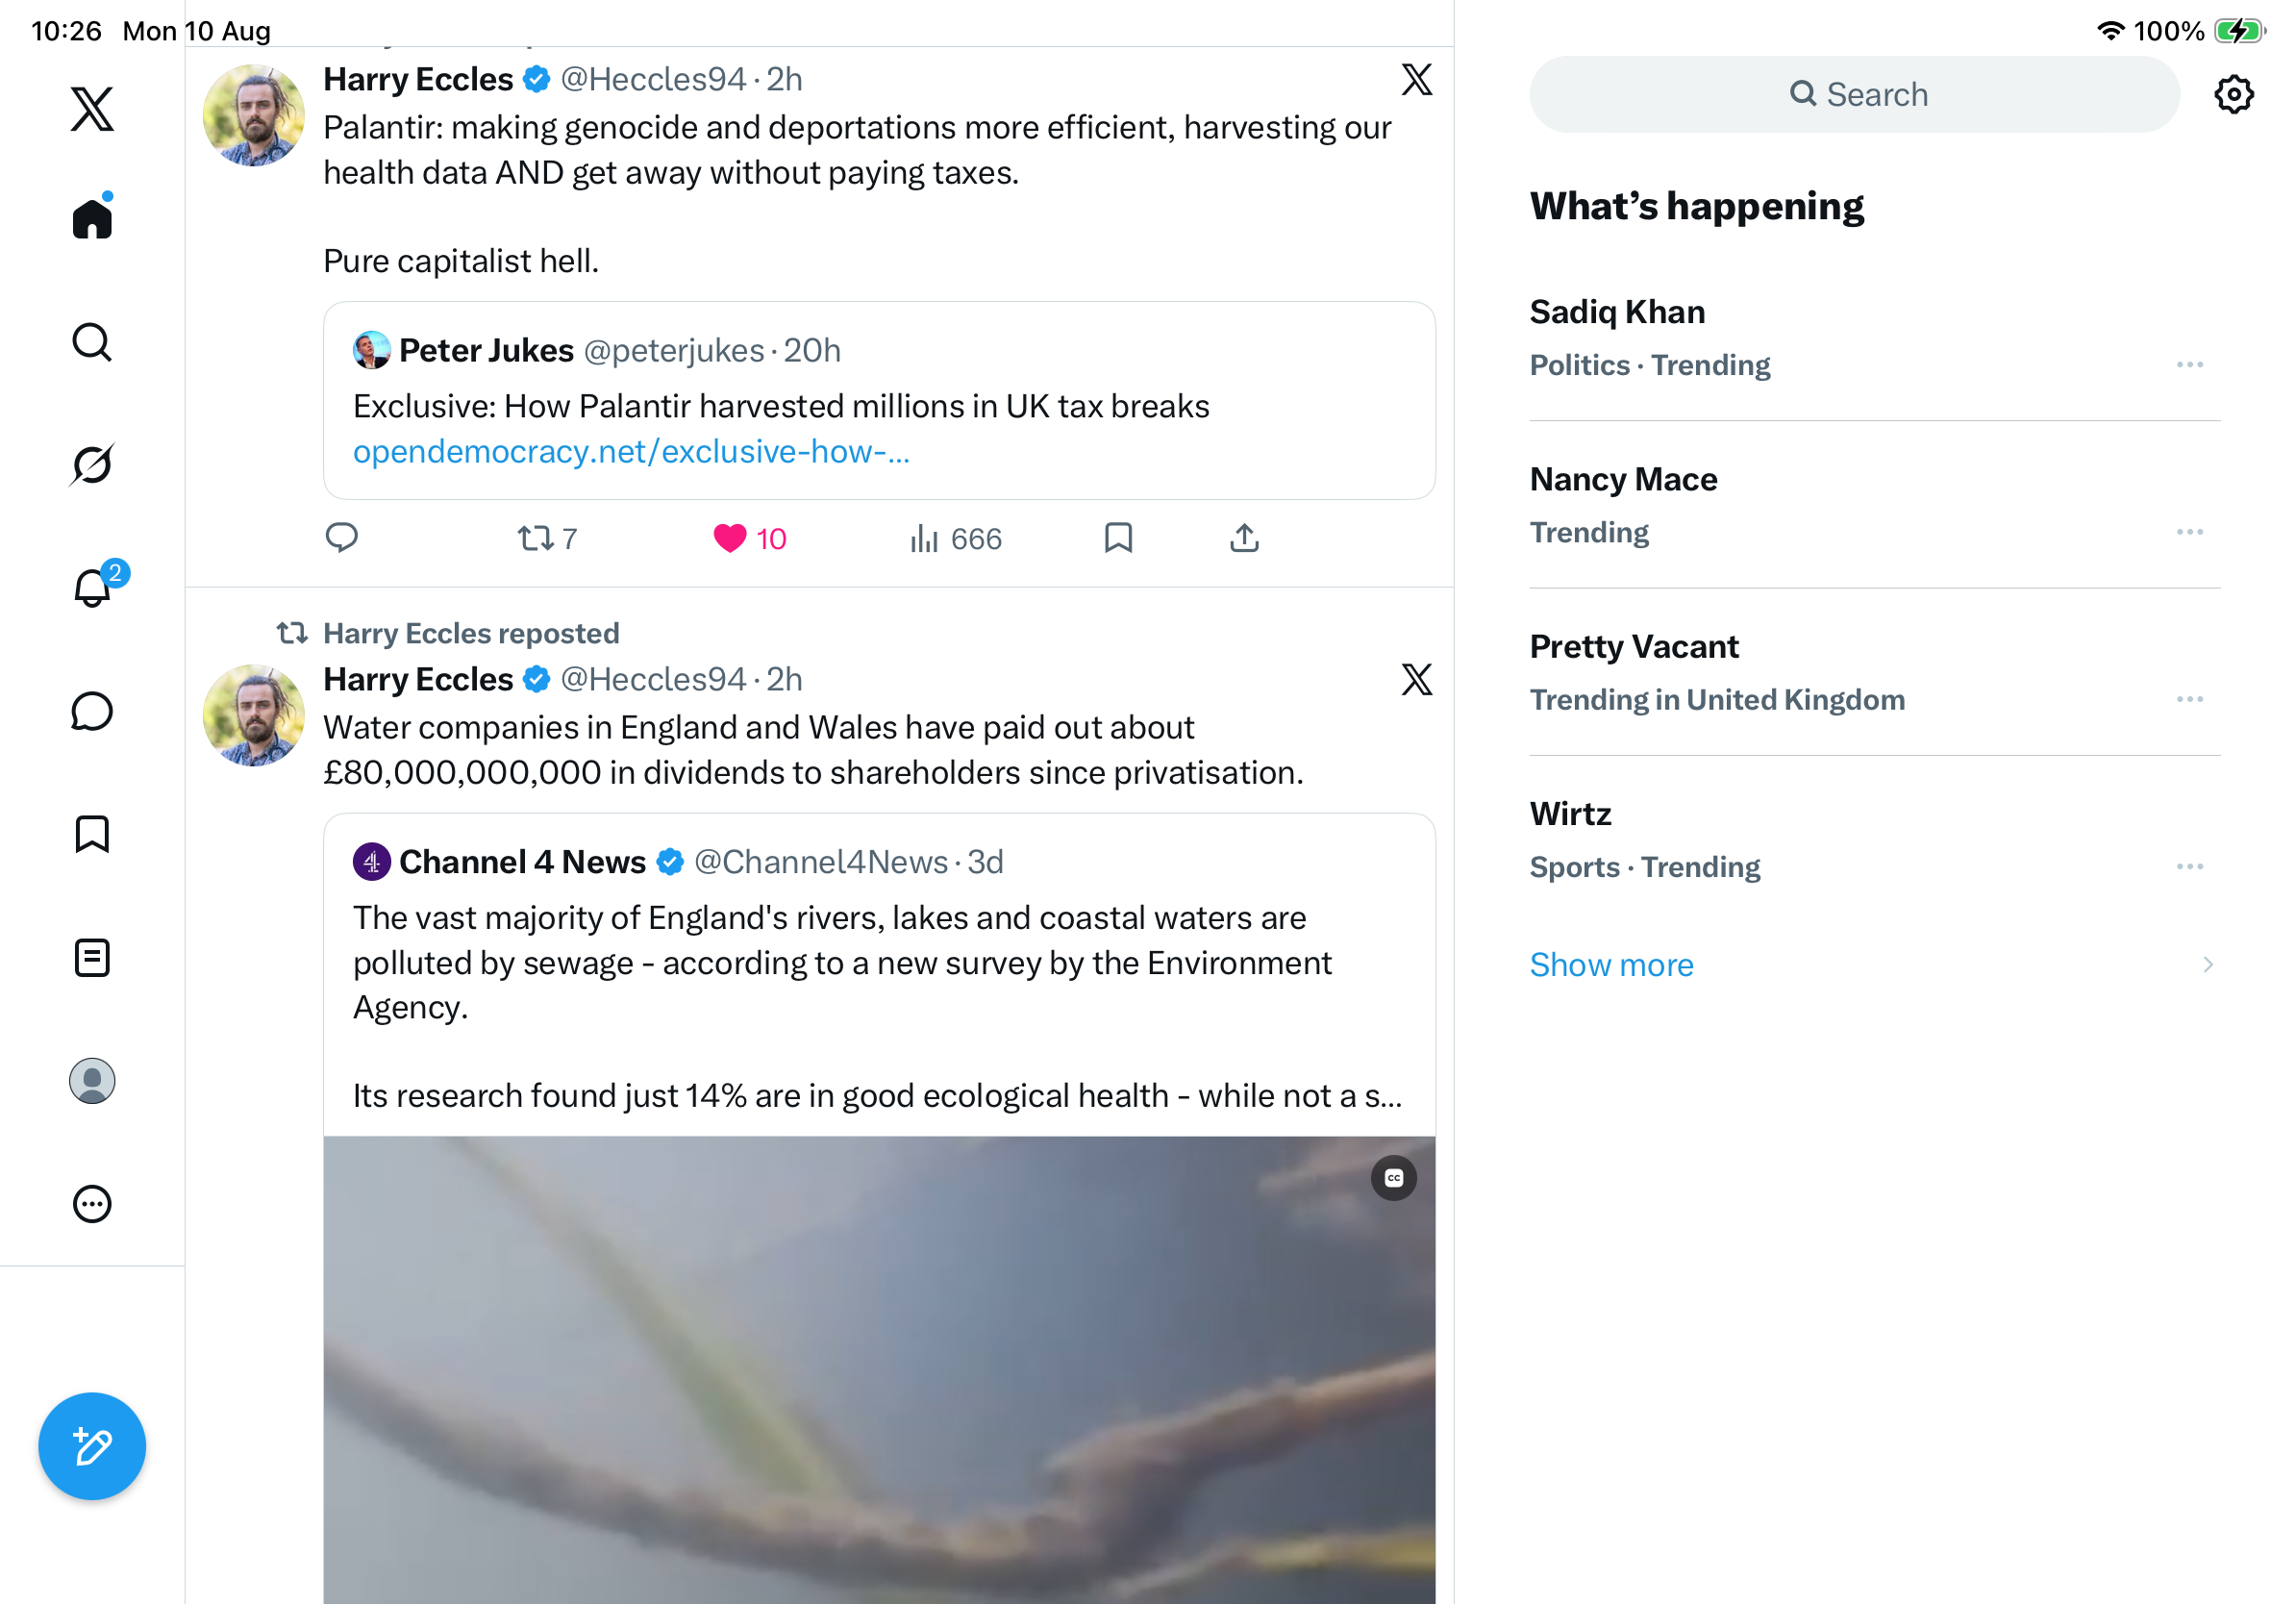Toggle closed captions on the video
Image resolution: width=2296 pixels, height=1604 pixels.
[x=1393, y=1177]
